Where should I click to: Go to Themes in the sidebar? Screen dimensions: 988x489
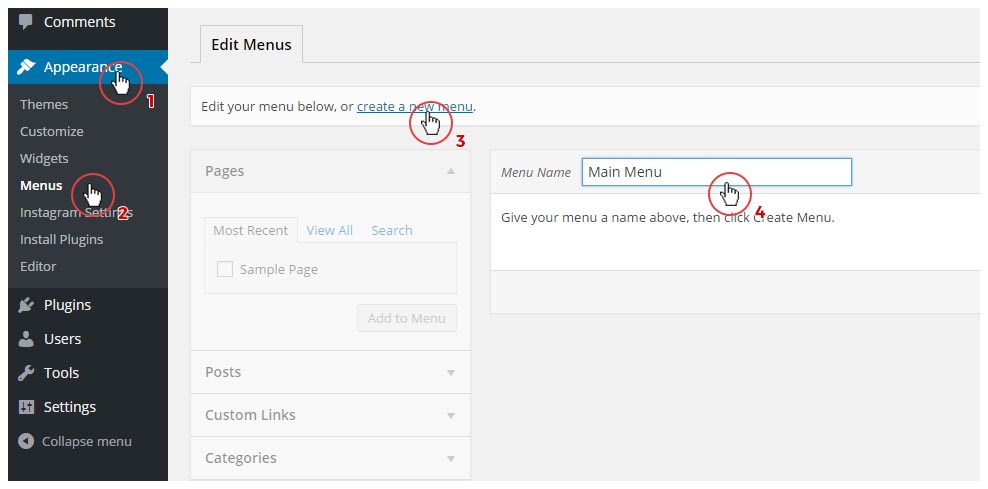pos(44,104)
